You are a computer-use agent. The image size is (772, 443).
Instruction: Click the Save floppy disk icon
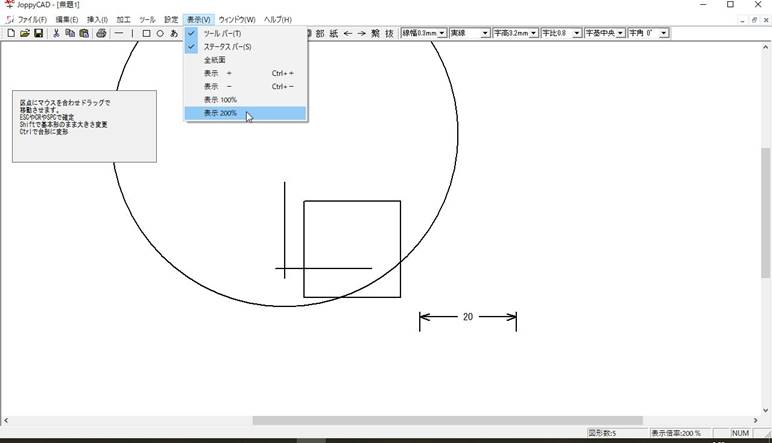pos(38,33)
